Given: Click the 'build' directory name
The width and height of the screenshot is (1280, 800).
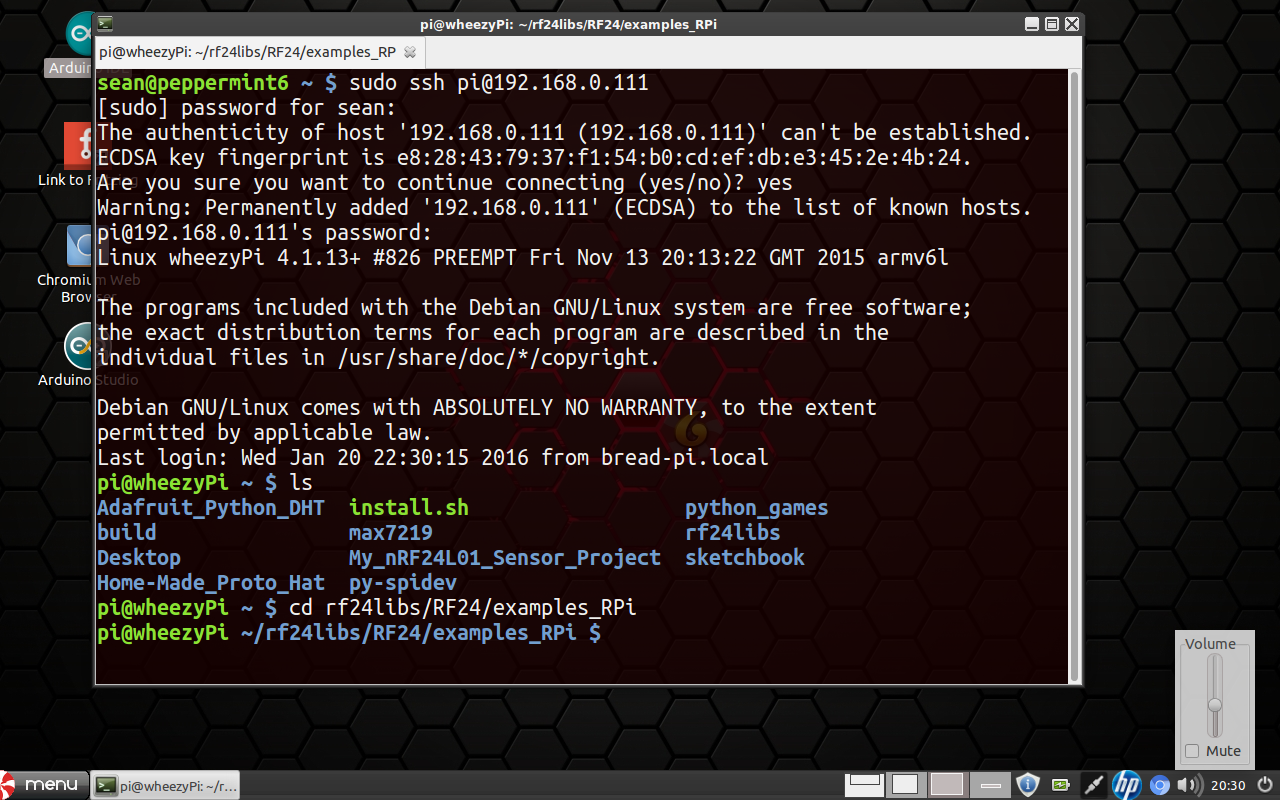Looking at the screenshot, I should click(127, 533).
